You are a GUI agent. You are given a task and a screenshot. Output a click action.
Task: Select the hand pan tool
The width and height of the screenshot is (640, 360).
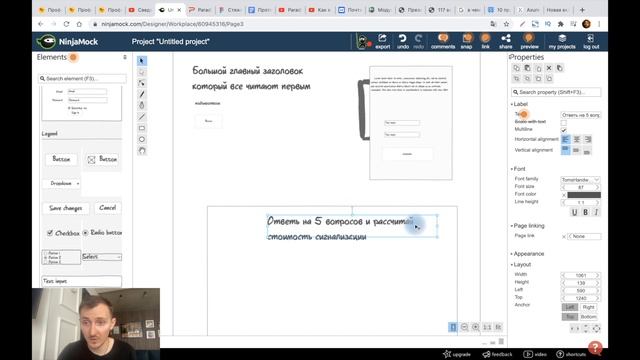(142, 151)
